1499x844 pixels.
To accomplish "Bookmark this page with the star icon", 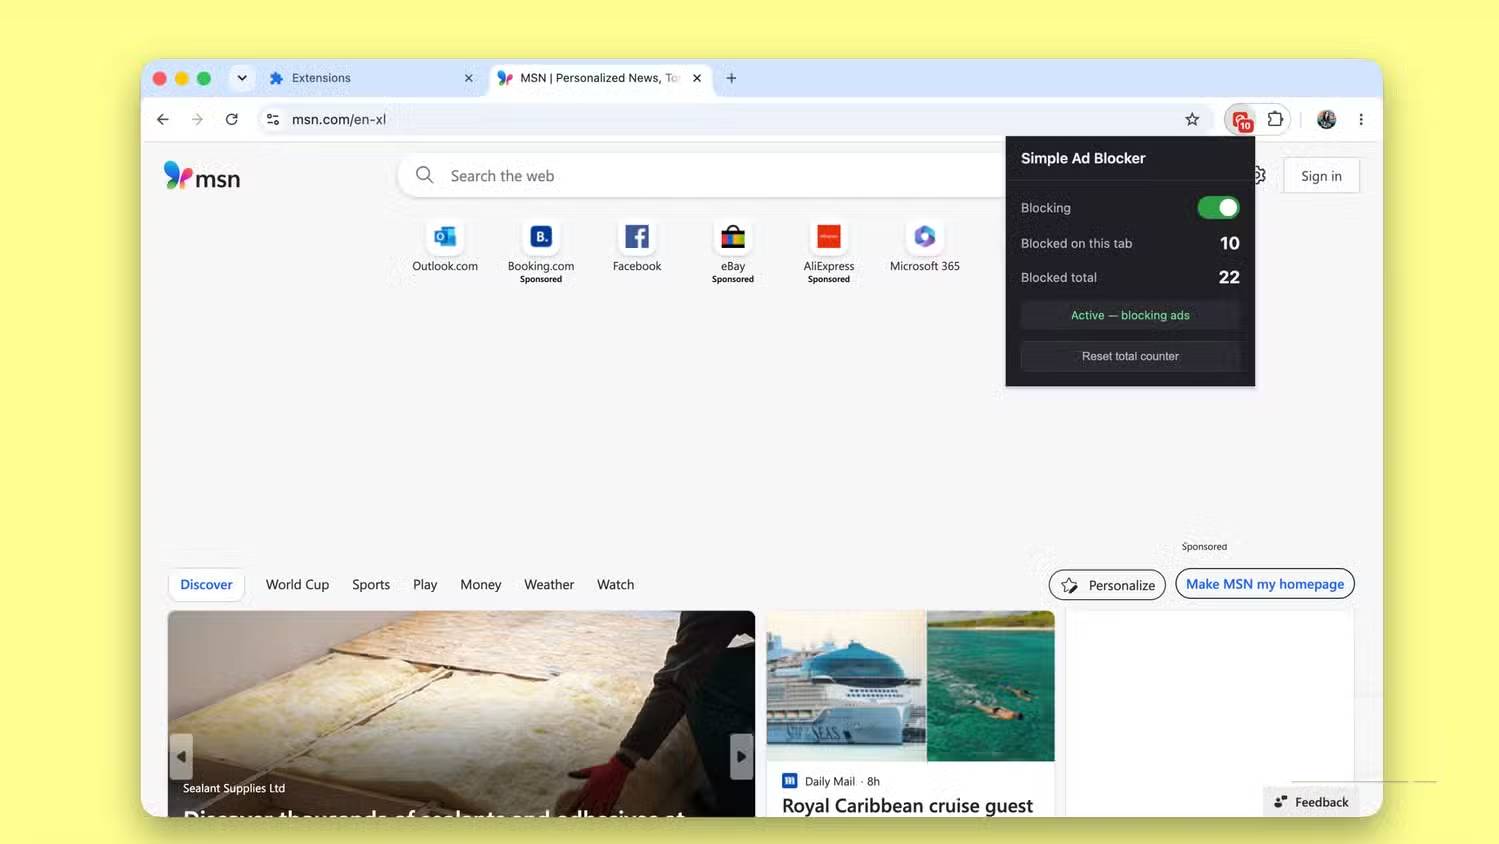I will (x=1192, y=119).
